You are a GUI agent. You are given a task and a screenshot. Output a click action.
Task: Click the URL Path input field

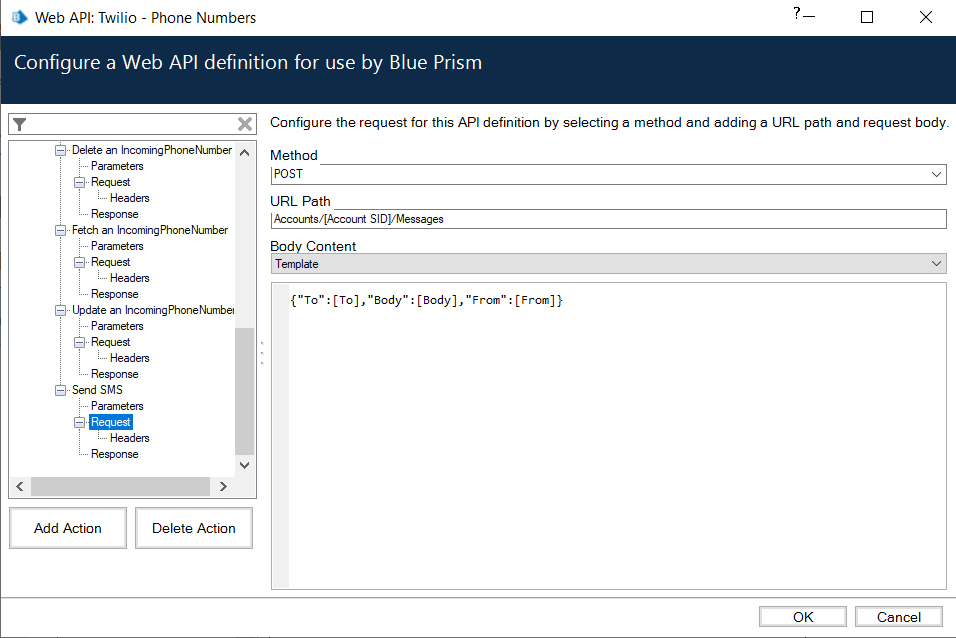pos(608,220)
